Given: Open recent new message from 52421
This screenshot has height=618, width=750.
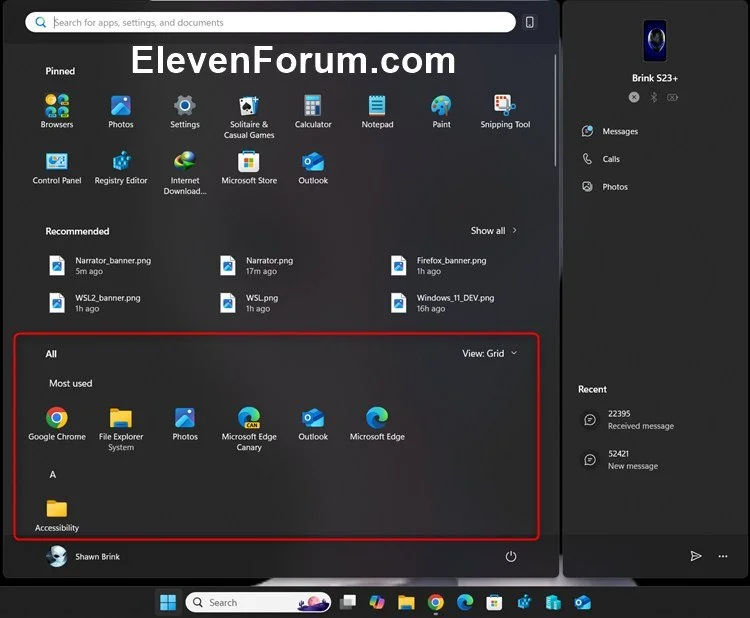Looking at the screenshot, I should click(620, 460).
